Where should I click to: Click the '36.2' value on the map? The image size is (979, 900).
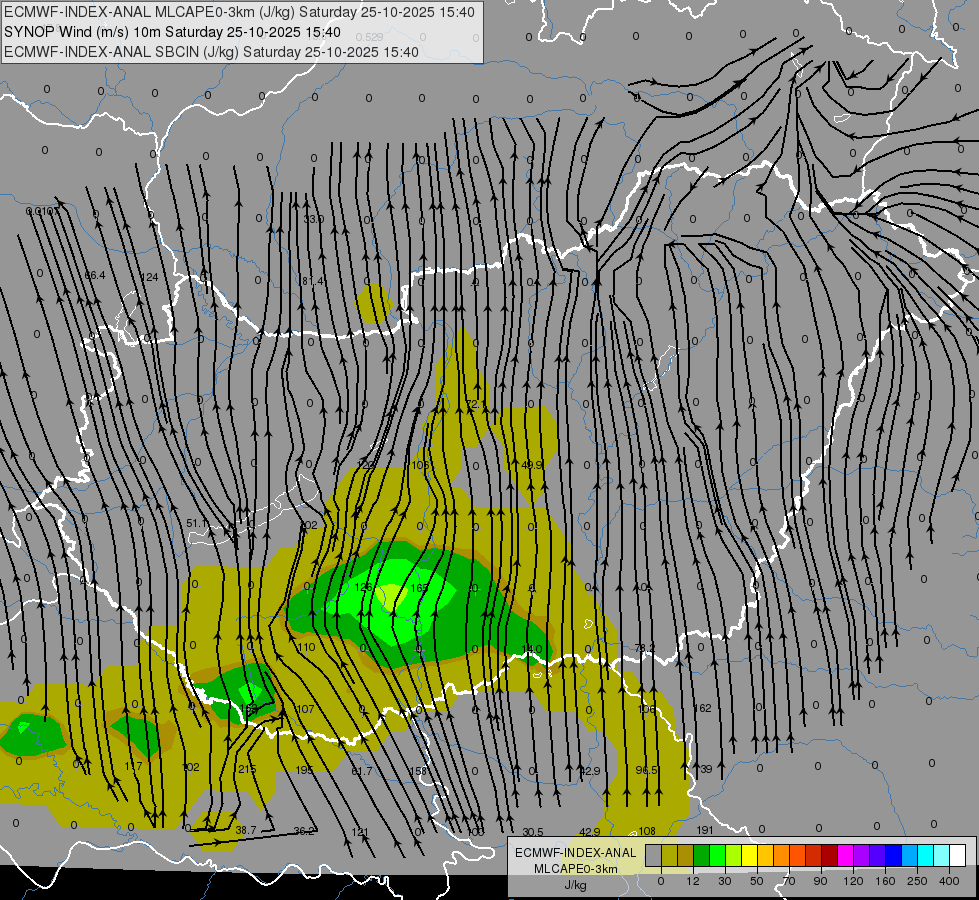[x=305, y=831]
